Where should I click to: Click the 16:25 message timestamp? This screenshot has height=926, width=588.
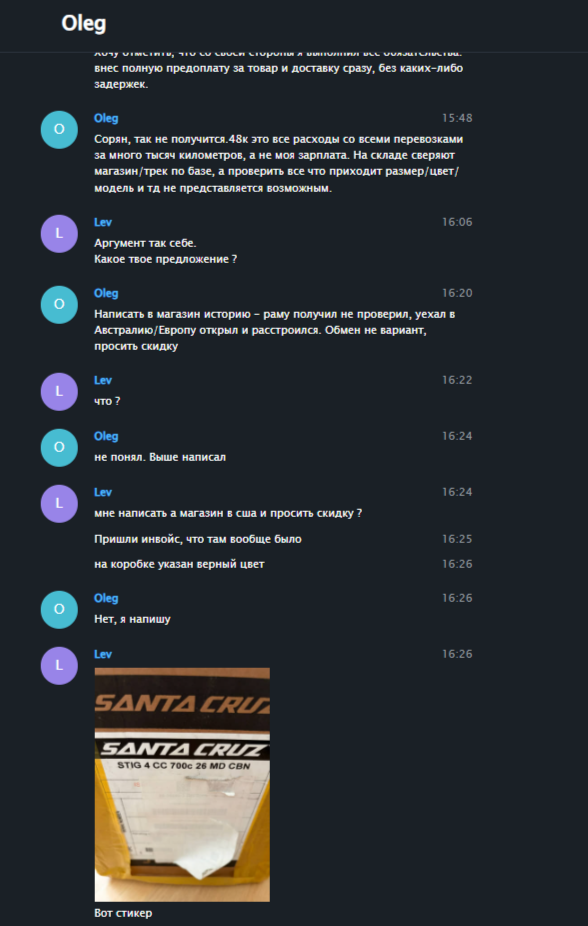[457, 539]
